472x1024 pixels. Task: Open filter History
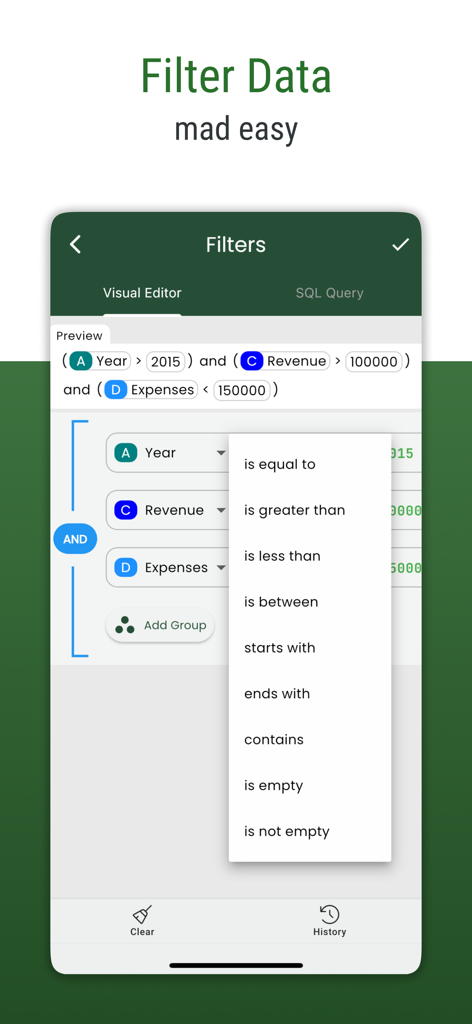[x=329, y=921]
